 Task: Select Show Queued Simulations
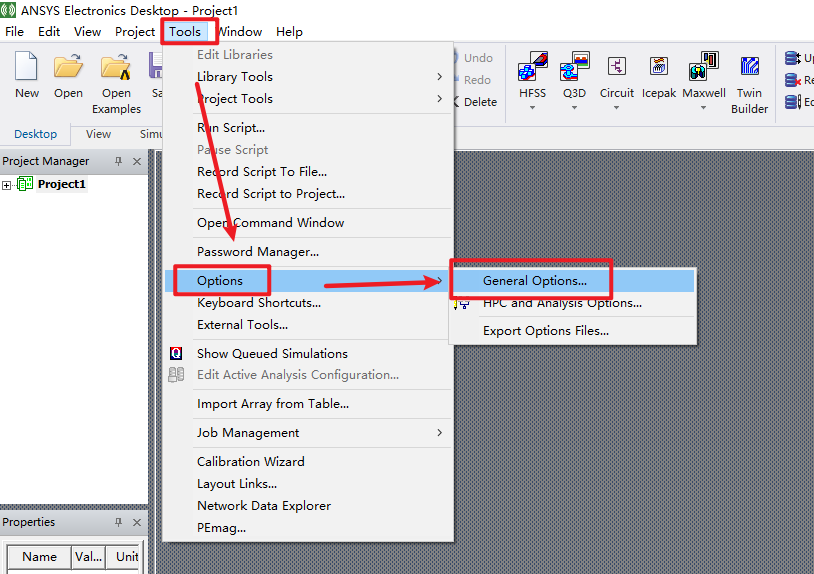coord(272,353)
